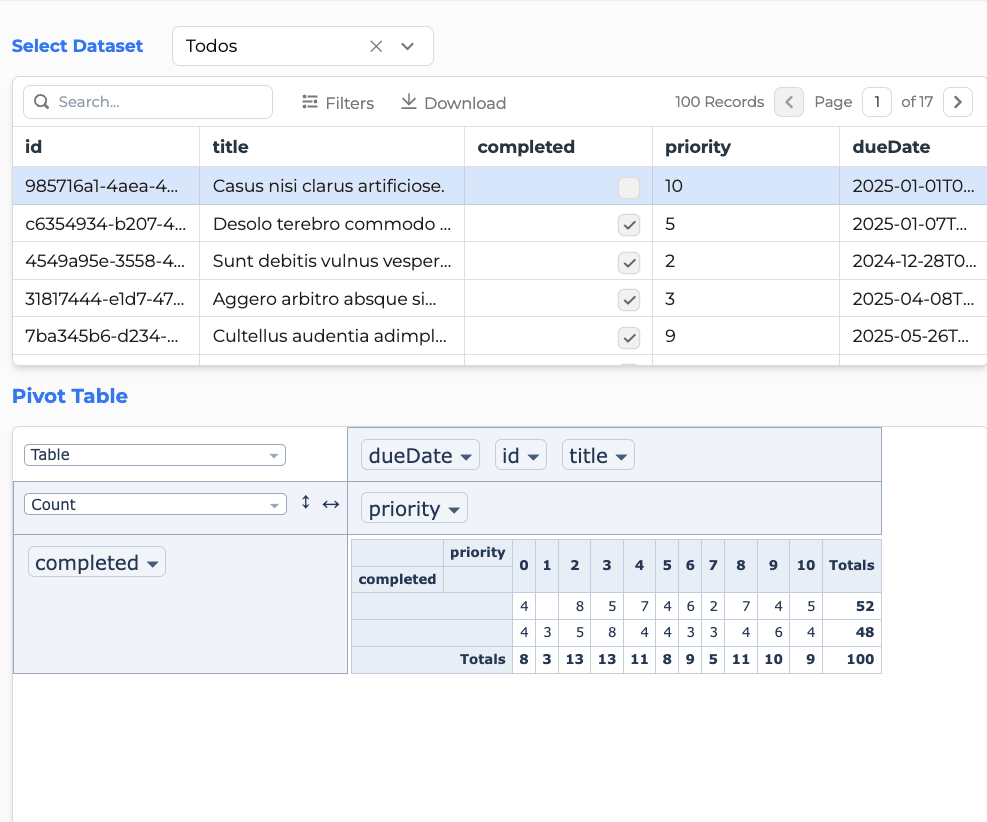Go to the previous records page
Viewport: 987px width, 822px height.
coord(789,102)
